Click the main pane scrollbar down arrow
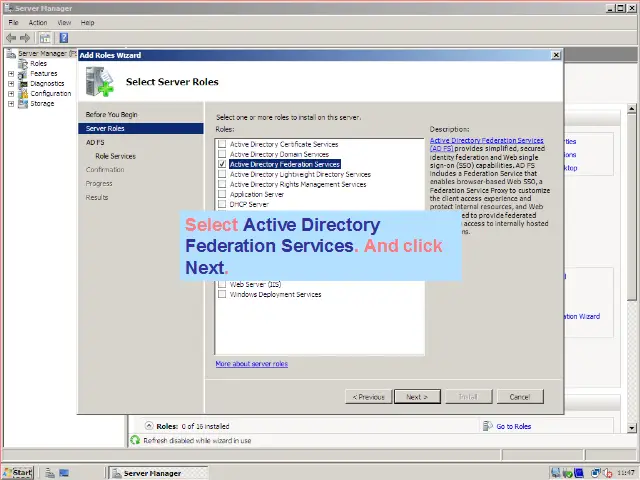Viewport: 640px width, 480px height. pyautogui.click(x=631, y=428)
